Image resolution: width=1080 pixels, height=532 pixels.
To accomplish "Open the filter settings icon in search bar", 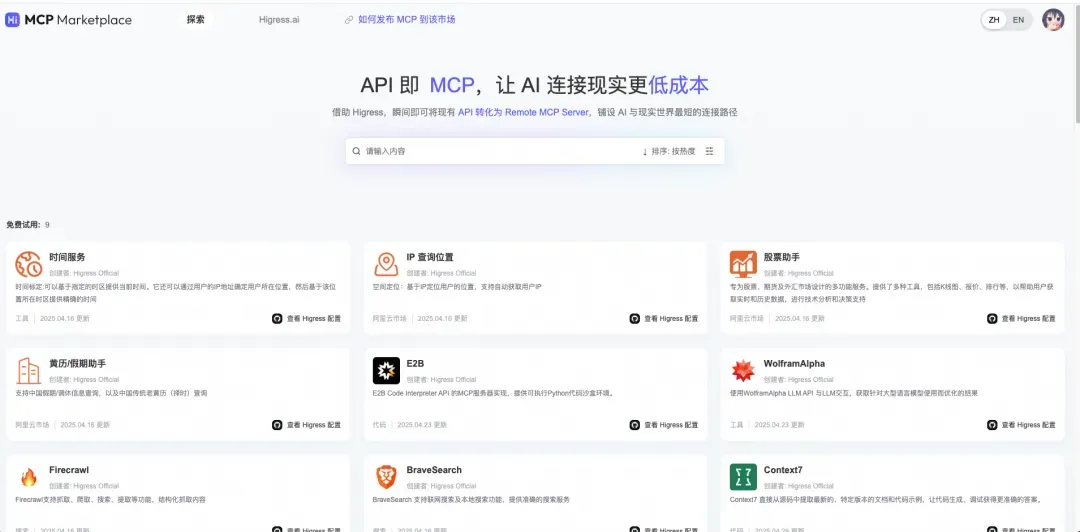I will point(709,151).
